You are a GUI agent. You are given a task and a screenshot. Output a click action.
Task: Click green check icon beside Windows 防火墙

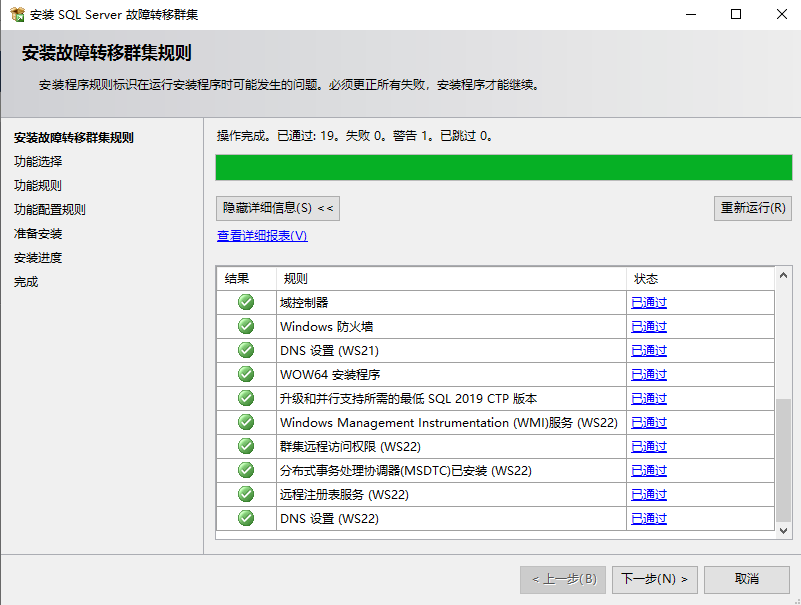tap(246, 326)
